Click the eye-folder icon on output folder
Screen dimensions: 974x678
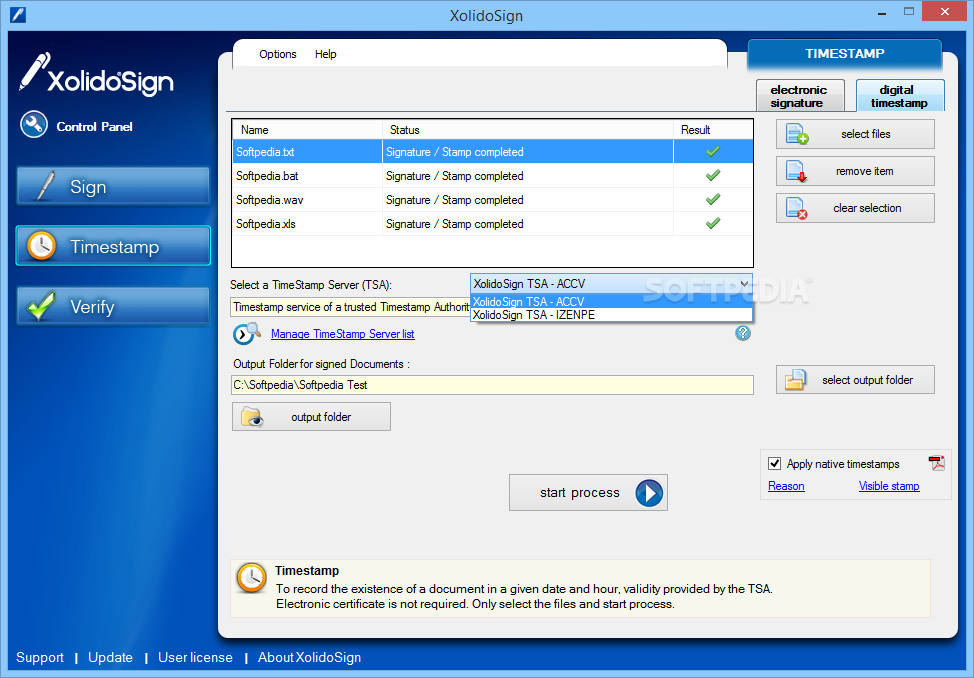[252, 416]
